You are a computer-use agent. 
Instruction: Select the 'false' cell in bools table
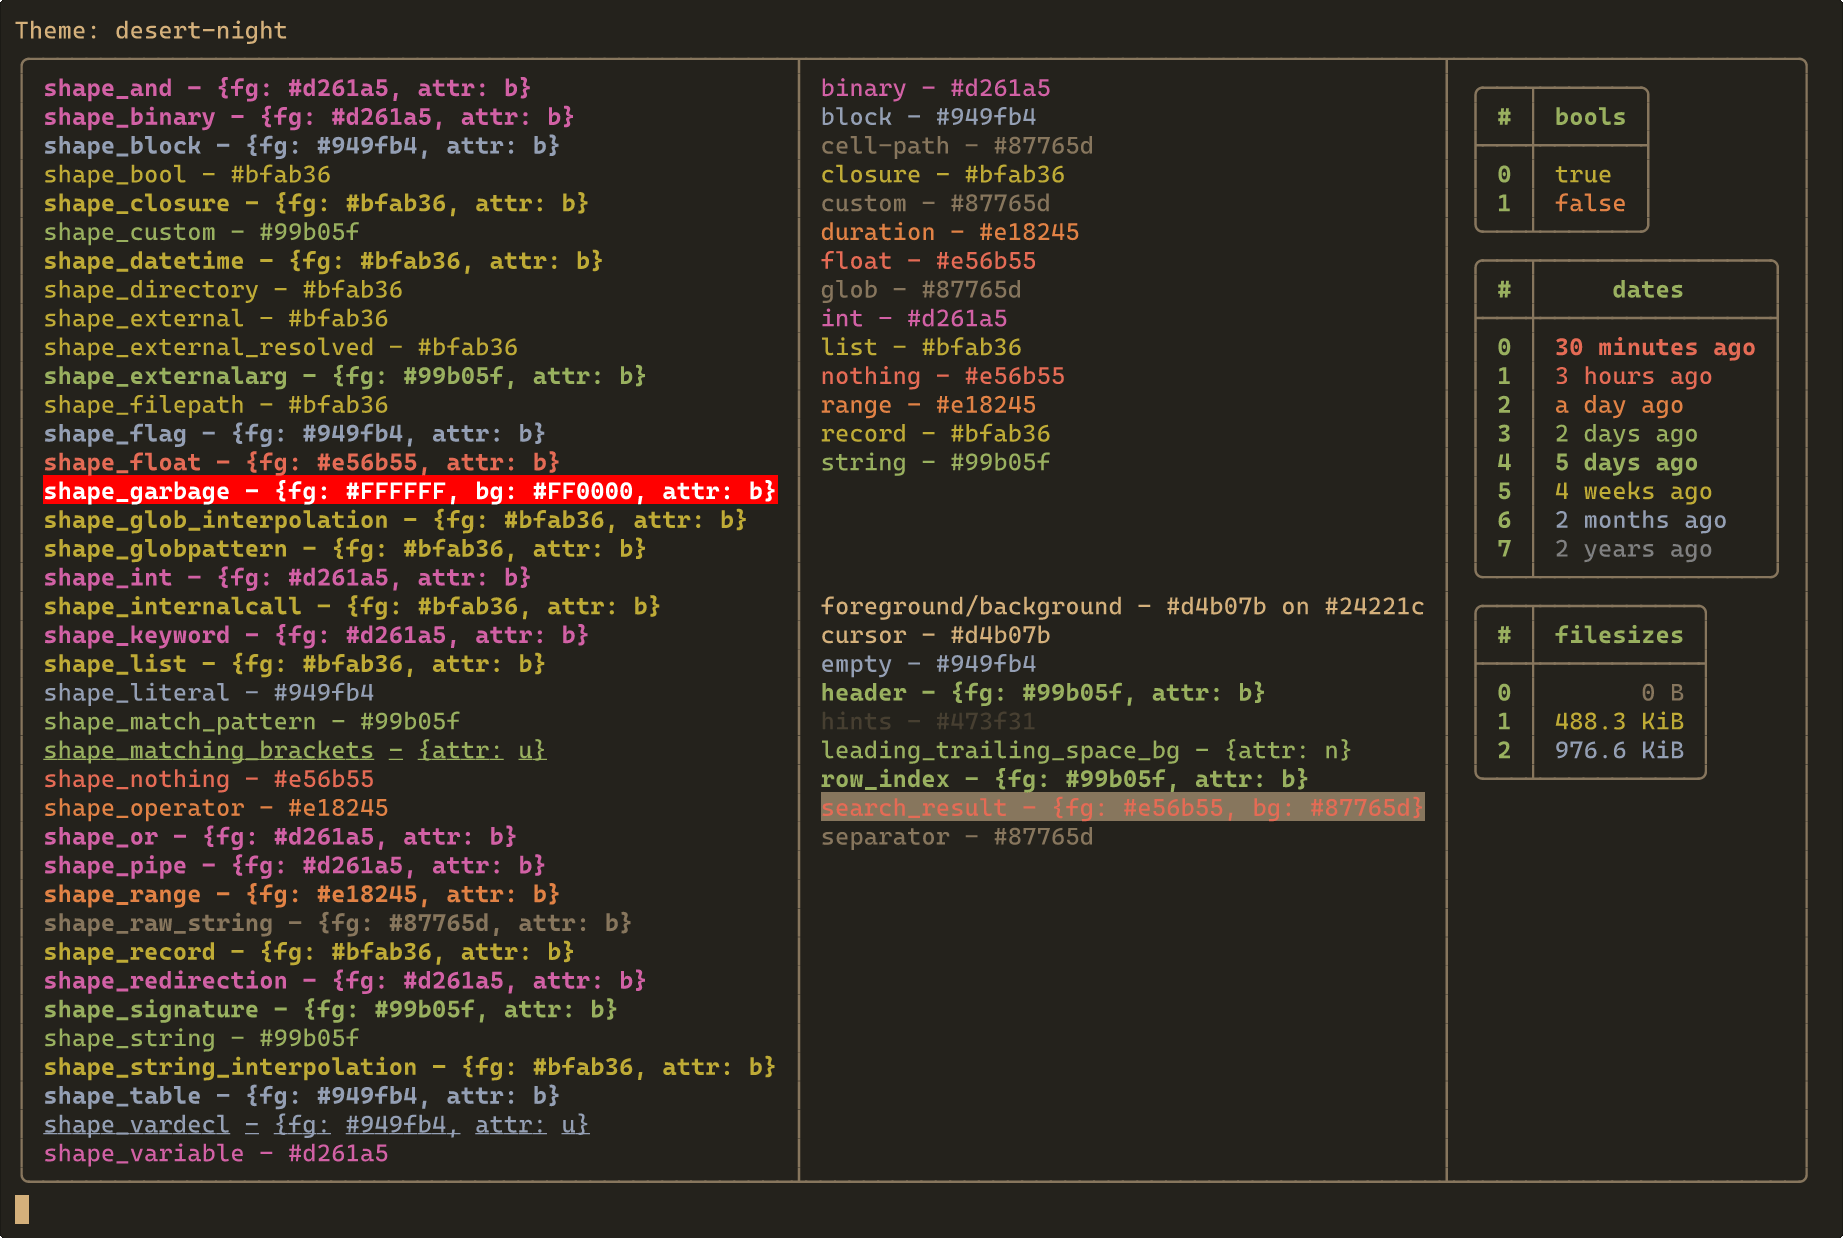tap(1590, 204)
